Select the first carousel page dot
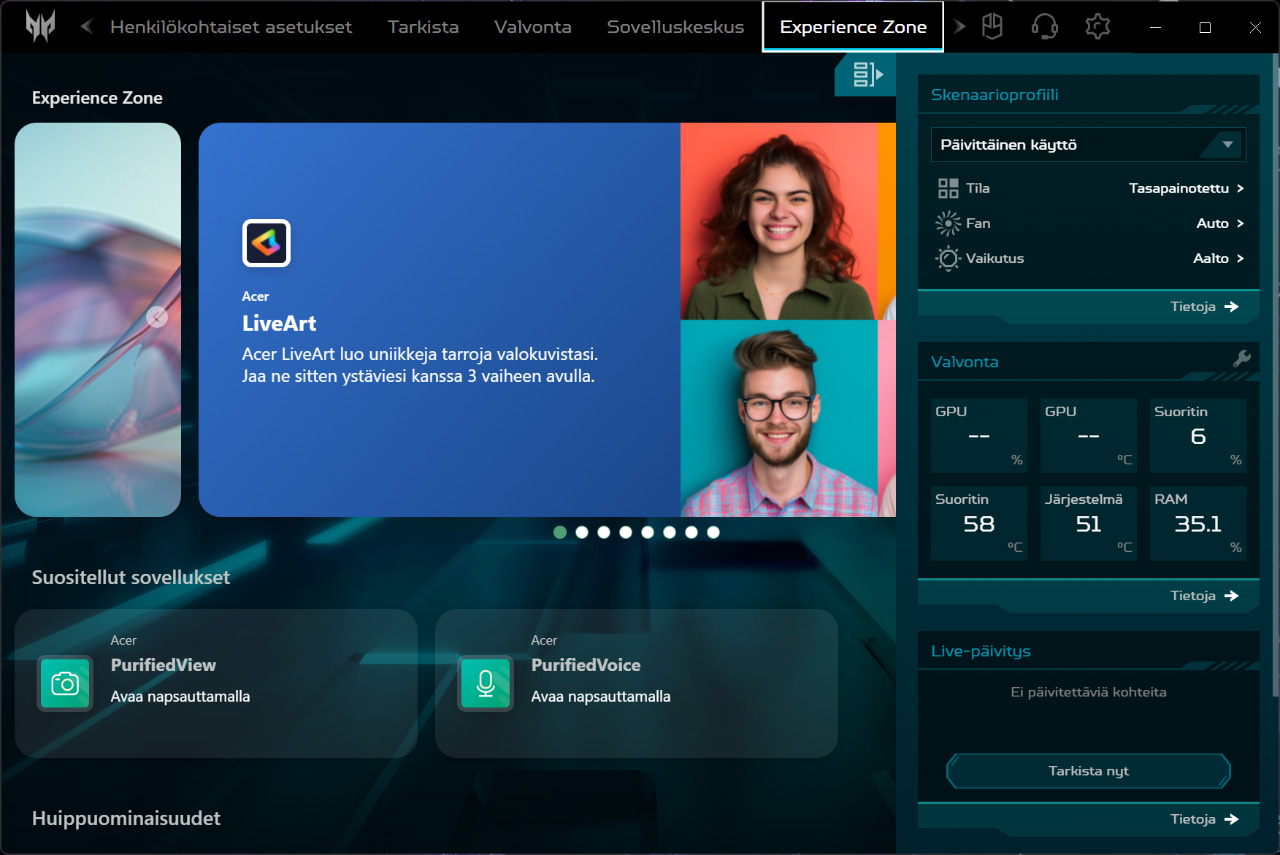Screen dimensions: 1280x855 coord(560,533)
